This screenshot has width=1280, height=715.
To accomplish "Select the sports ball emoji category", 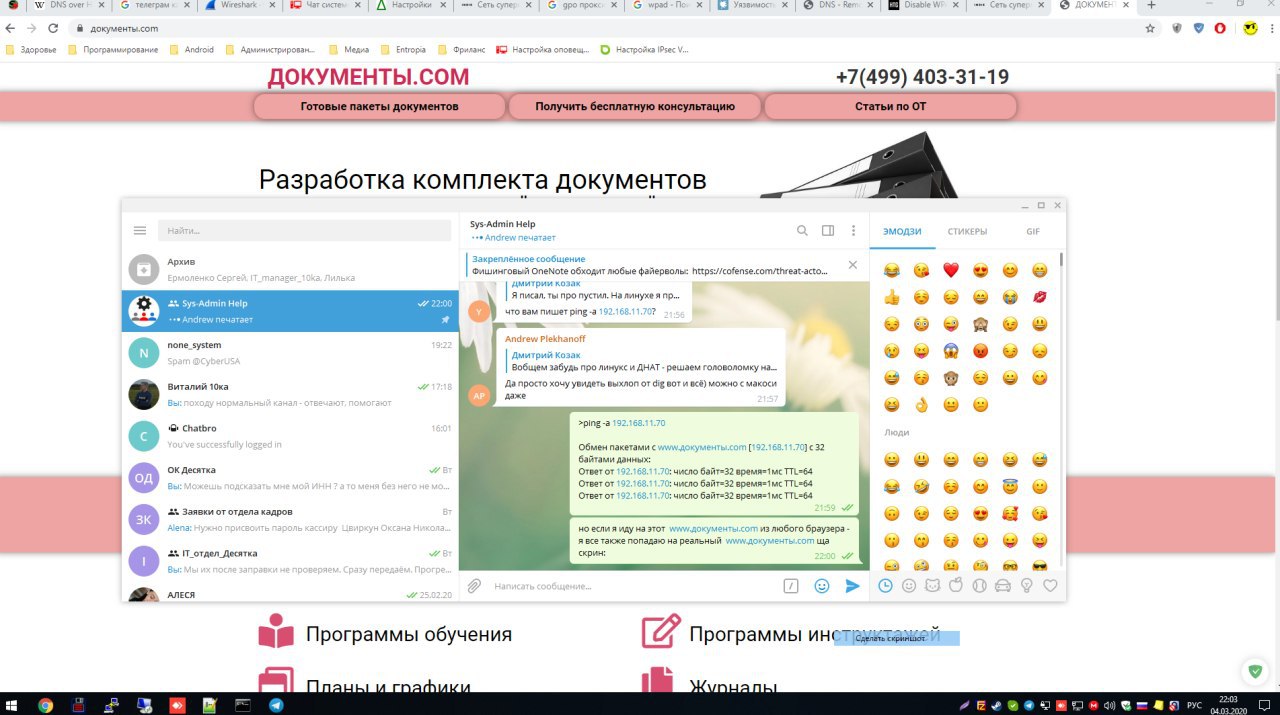I will point(979,586).
